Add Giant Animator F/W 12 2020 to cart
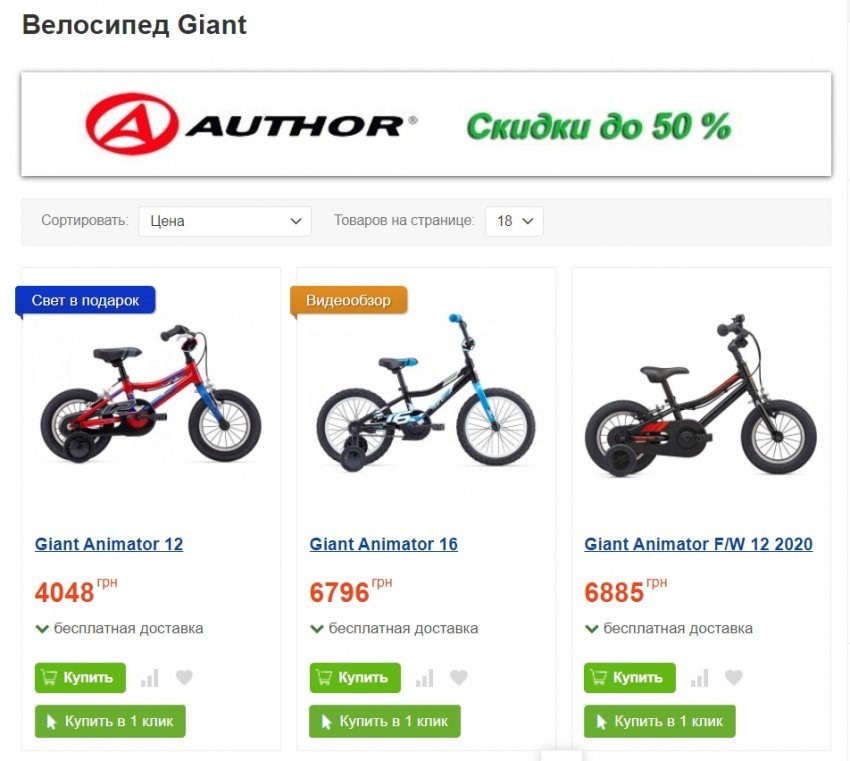This screenshot has width=850, height=761. coord(630,678)
